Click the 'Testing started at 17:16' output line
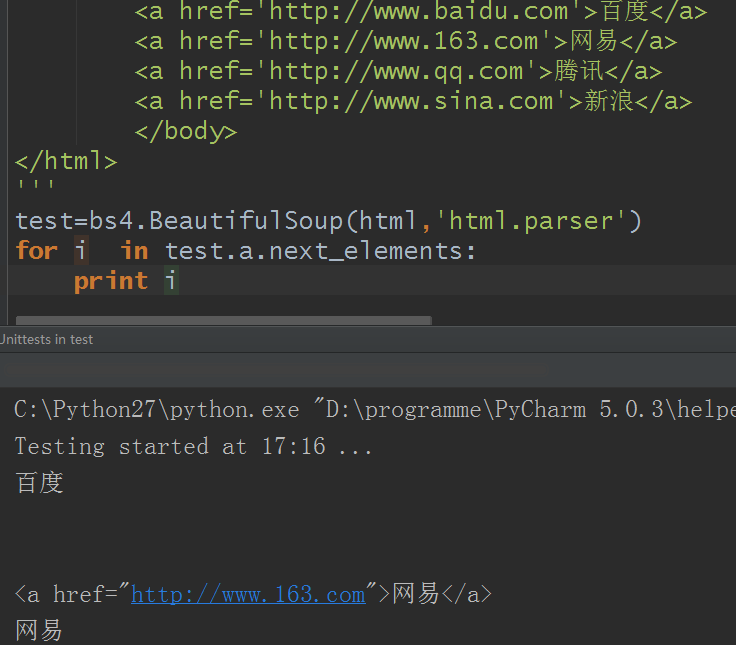Screen dimensions: 736x645 193,446
